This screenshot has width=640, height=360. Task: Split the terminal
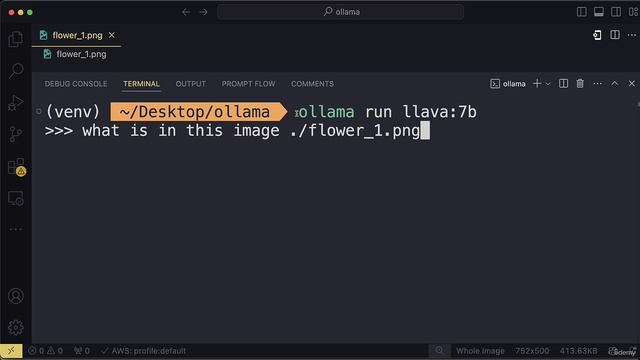pyautogui.click(x=563, y=84)
